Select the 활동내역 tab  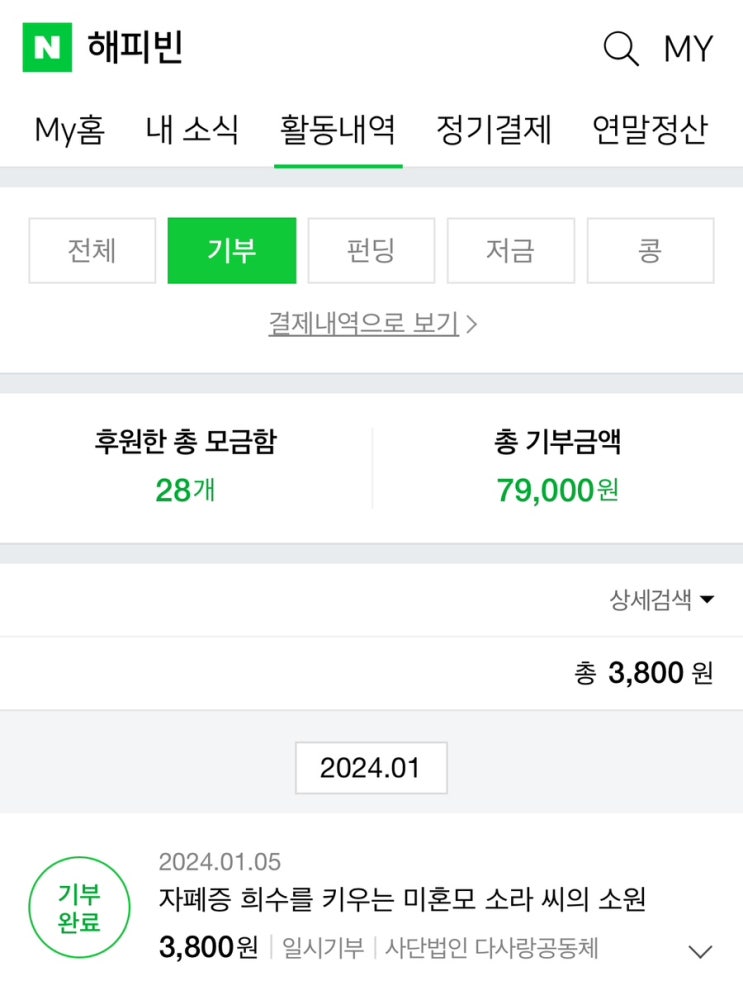point(338,129)
